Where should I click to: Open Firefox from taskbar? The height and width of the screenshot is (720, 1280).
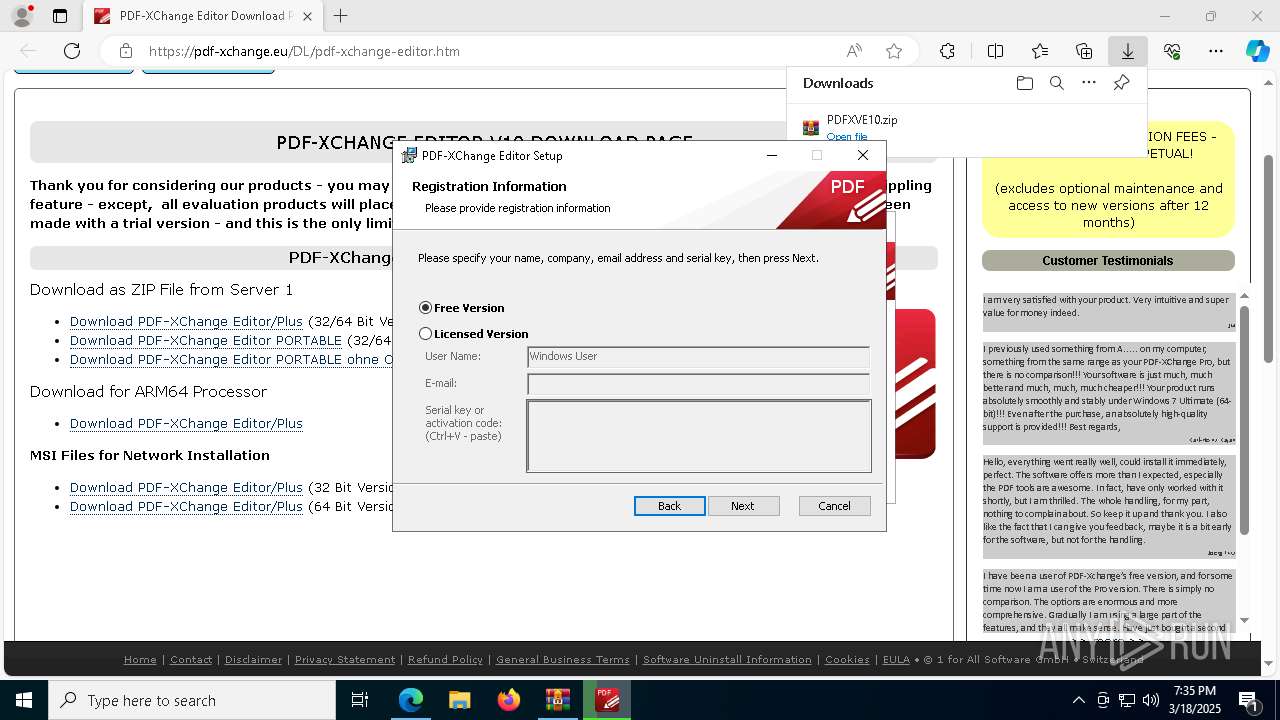(508, 700)
